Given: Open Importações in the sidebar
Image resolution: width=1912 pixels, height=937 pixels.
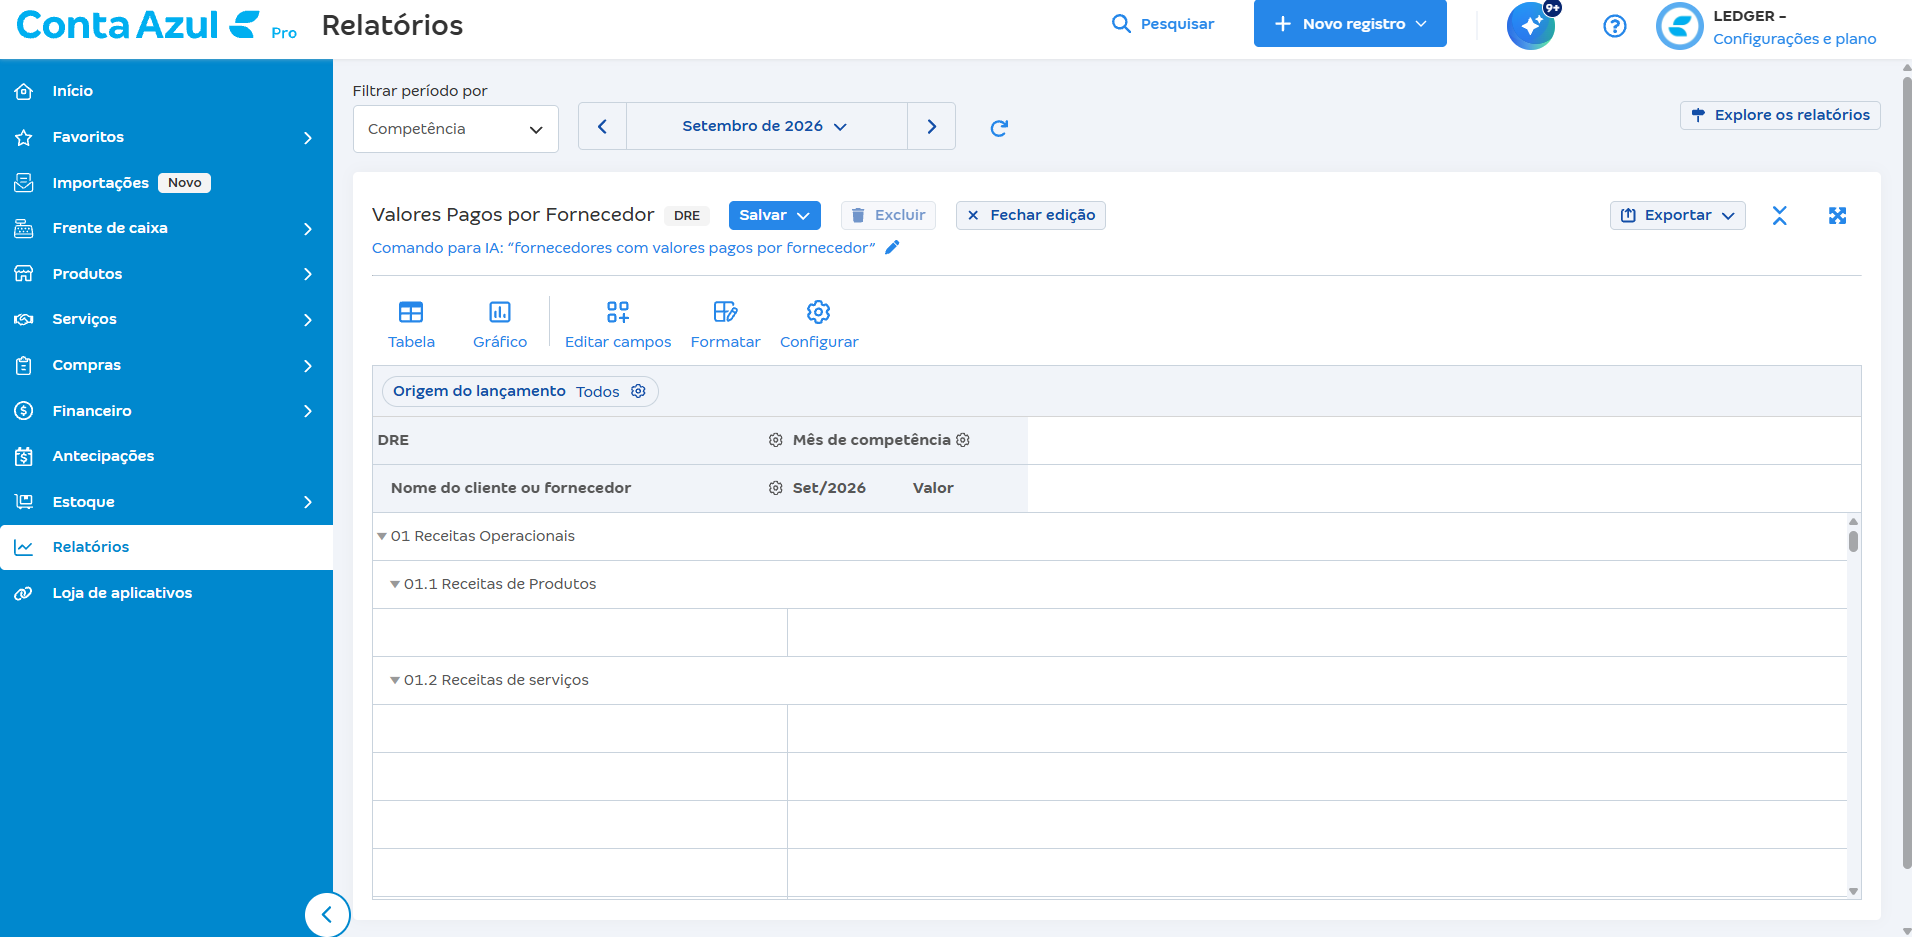Looking at the screenshot, I should click(166, 183).
